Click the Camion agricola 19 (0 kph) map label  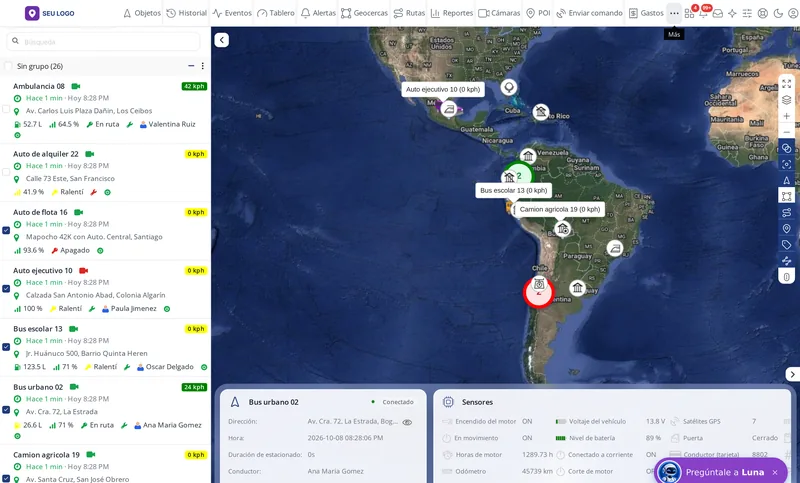coord(560,209)
